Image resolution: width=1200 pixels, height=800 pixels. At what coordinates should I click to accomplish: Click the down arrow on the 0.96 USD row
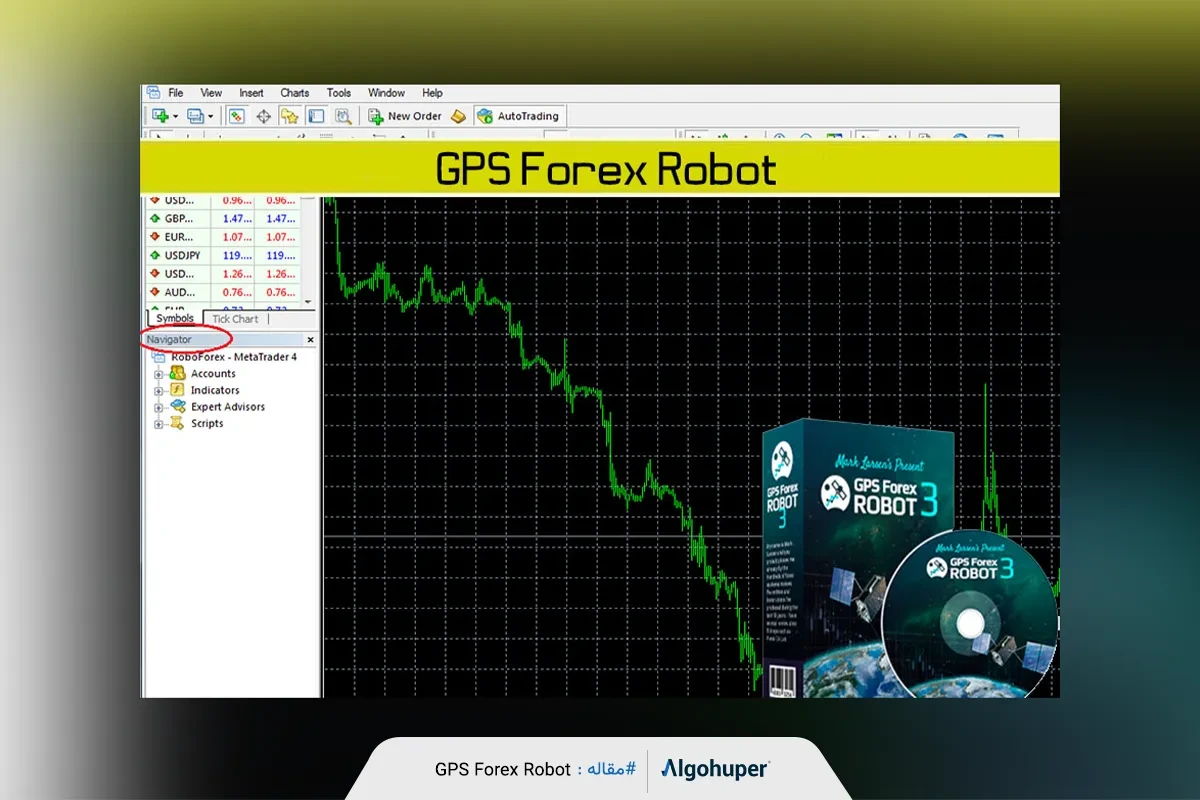pyautogui.click(x=156, y=200)
